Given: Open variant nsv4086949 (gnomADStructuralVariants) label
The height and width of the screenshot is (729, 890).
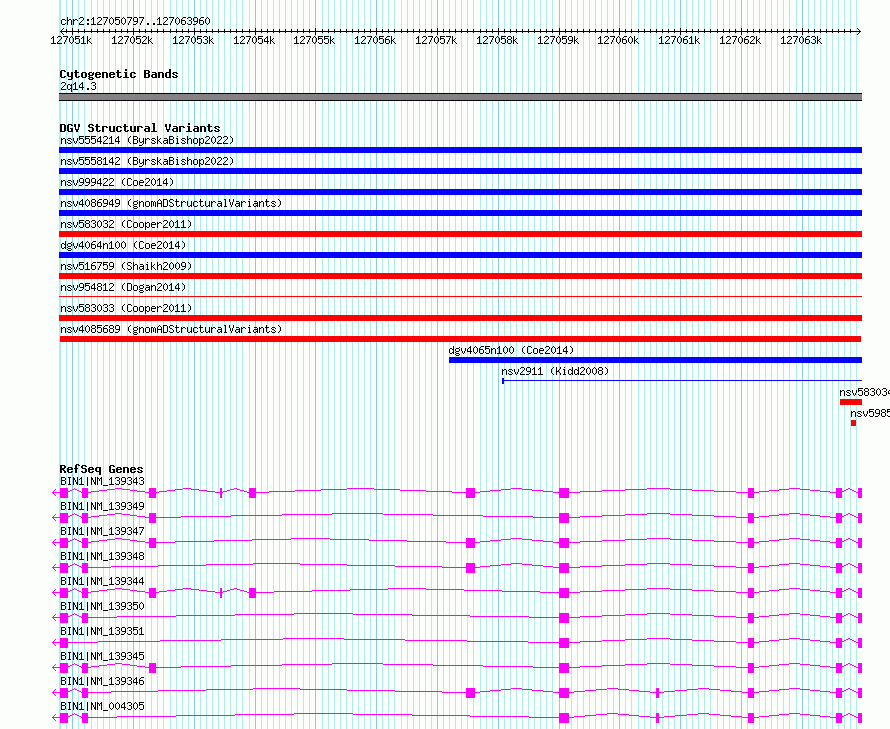Looking at the screenshot, I should [171, 203].
